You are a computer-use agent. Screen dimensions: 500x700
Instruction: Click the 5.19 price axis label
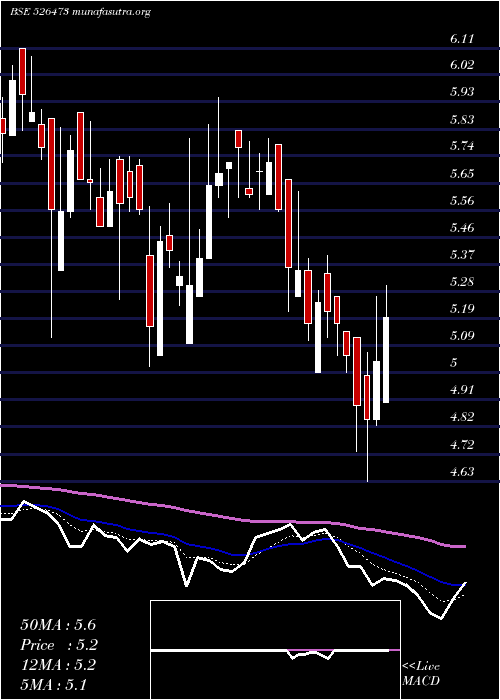click(x=462, y=309)
